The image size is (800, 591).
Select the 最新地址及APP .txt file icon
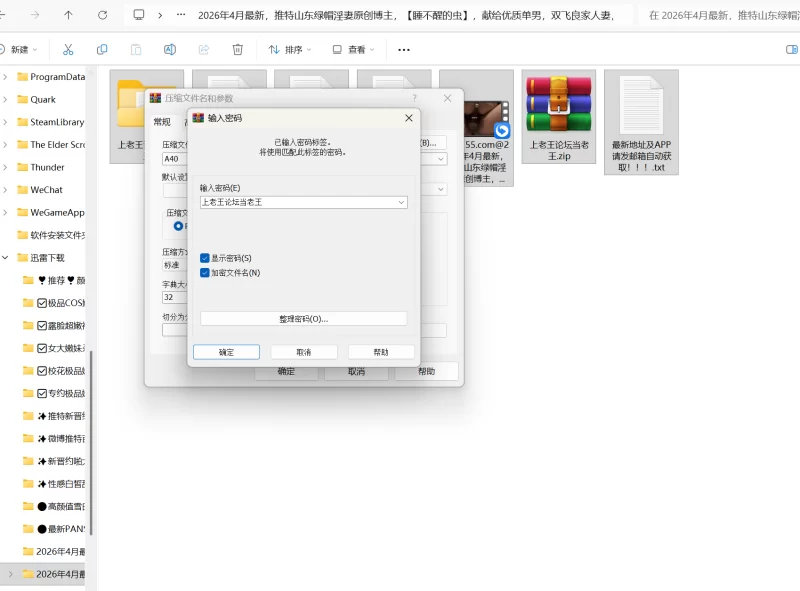pyautogui.click(x=641, y=105)
